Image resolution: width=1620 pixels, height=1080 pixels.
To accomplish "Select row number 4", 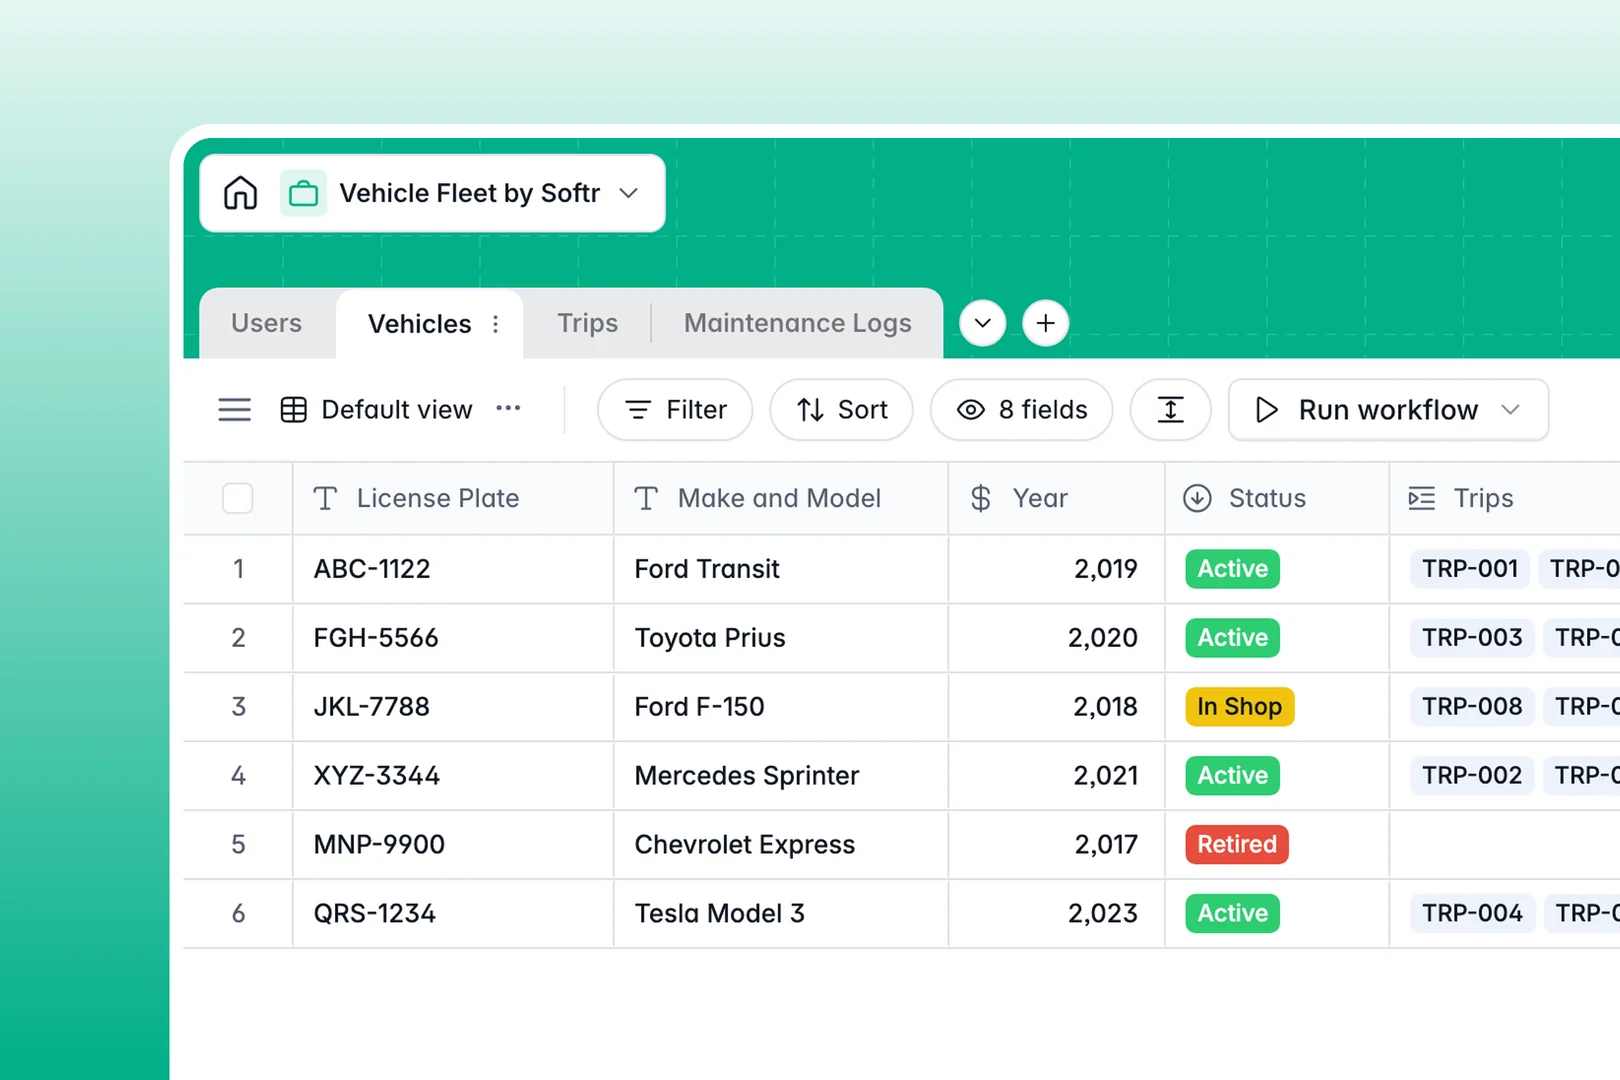I will [238, 776].
